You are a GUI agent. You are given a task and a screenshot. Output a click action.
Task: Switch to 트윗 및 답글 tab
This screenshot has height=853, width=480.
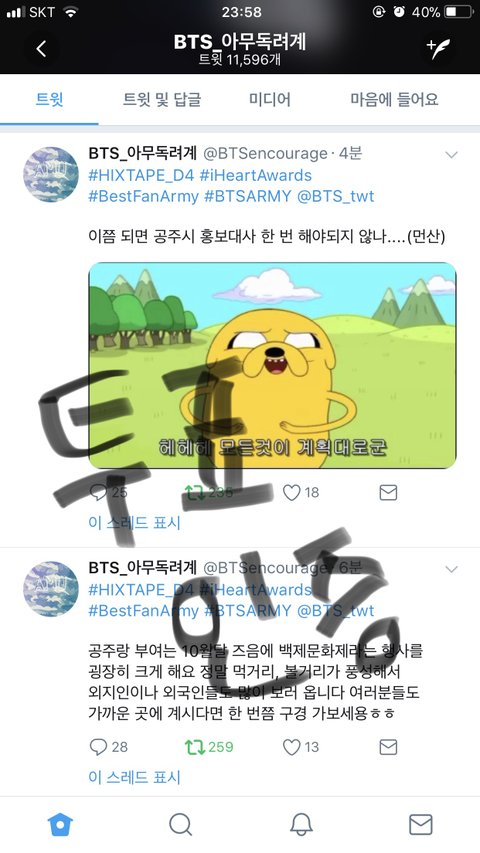[162, 100]
